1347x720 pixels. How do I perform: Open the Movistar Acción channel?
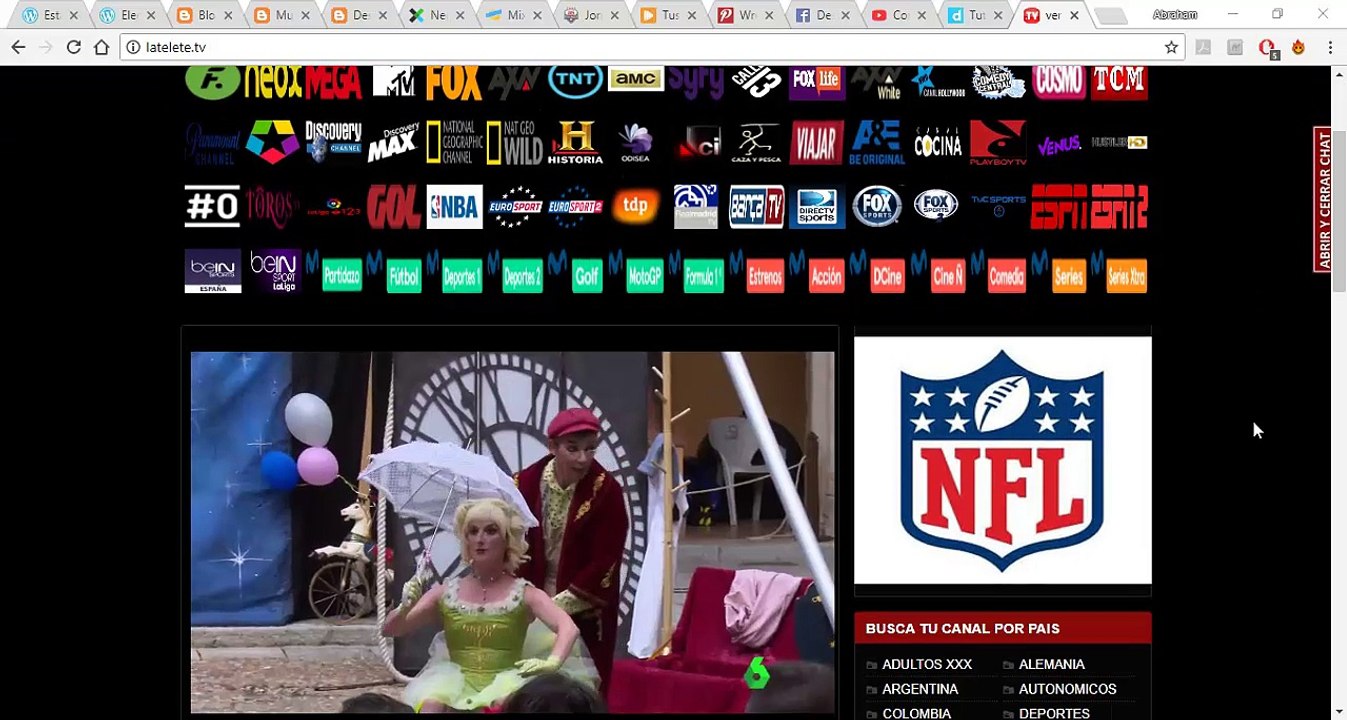click(817, 271)
